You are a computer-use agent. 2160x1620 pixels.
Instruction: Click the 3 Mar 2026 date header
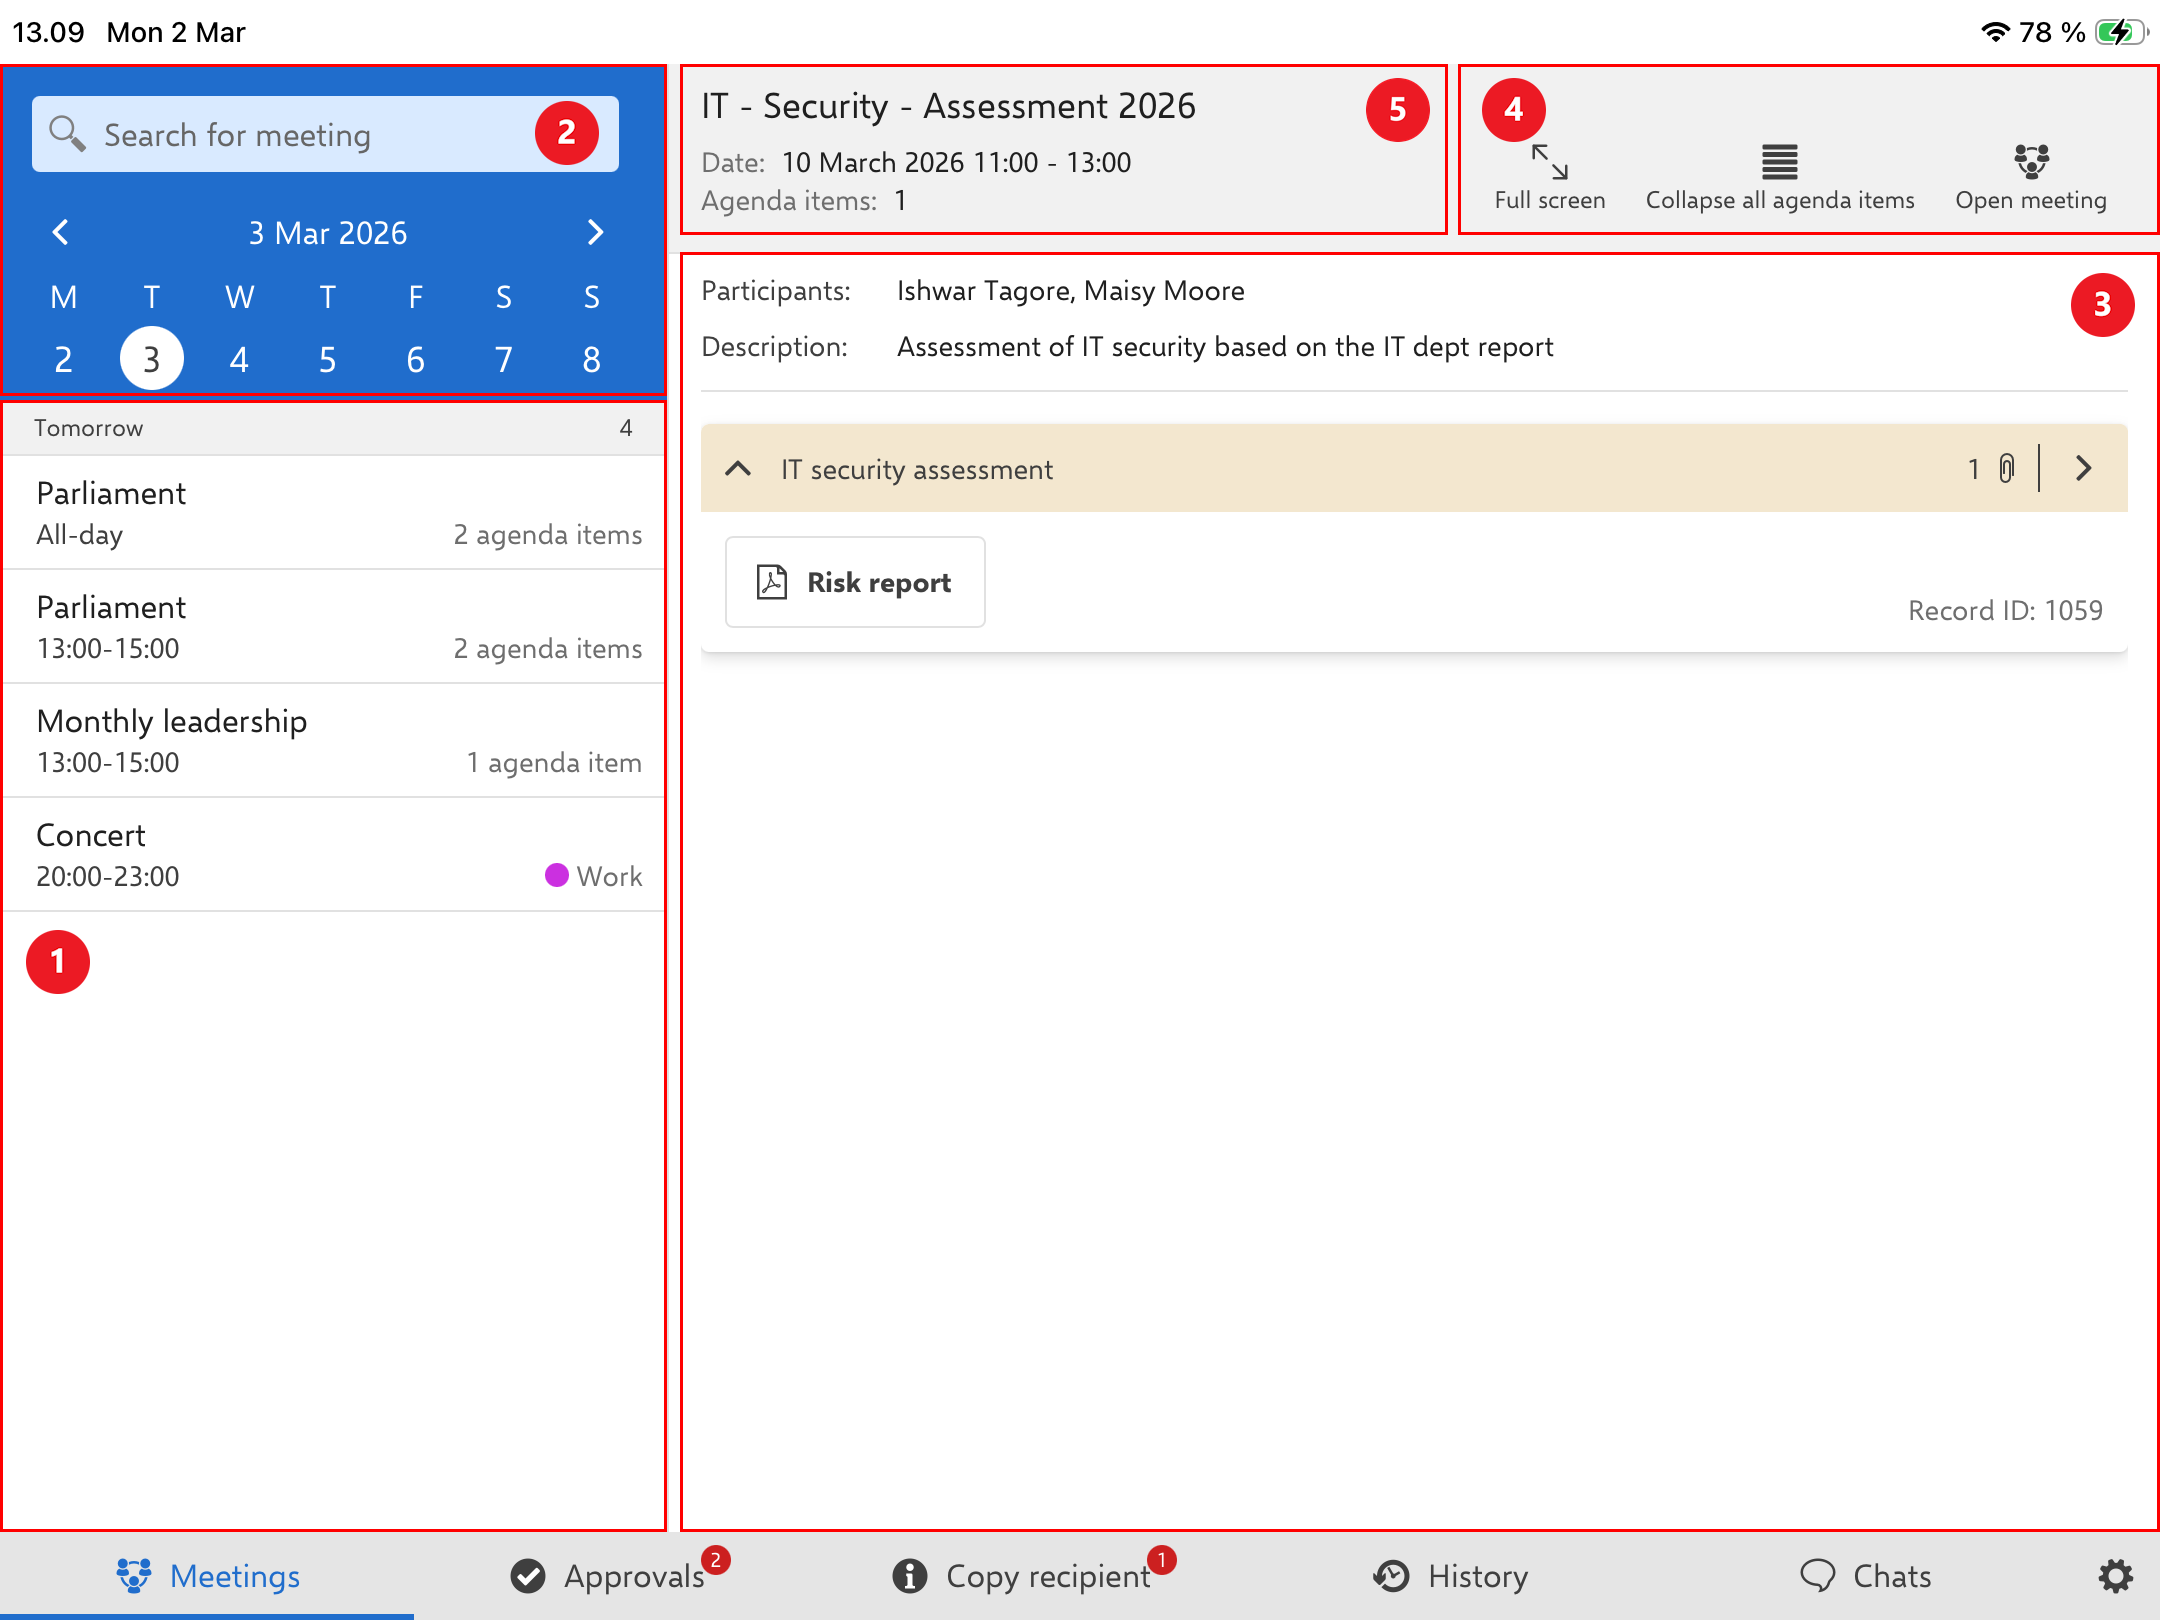coord(328,233)
